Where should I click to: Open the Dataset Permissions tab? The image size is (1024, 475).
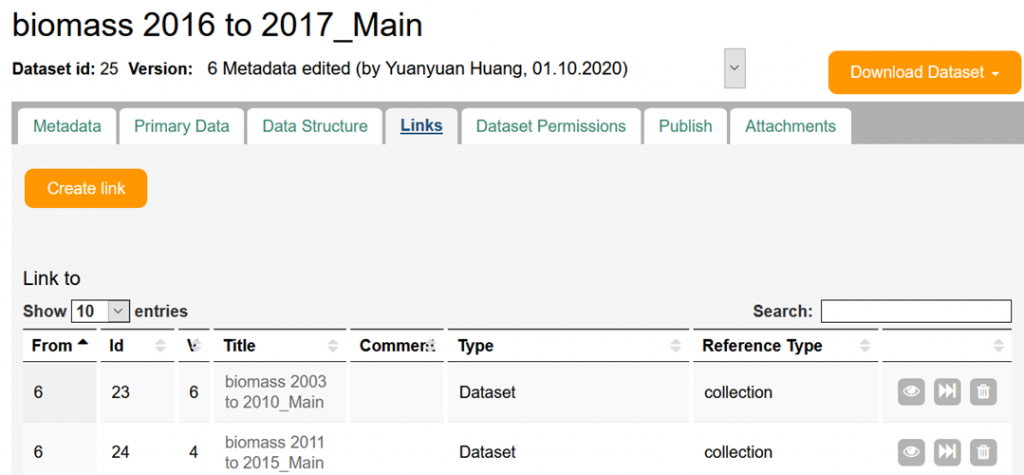click(551, 126)
